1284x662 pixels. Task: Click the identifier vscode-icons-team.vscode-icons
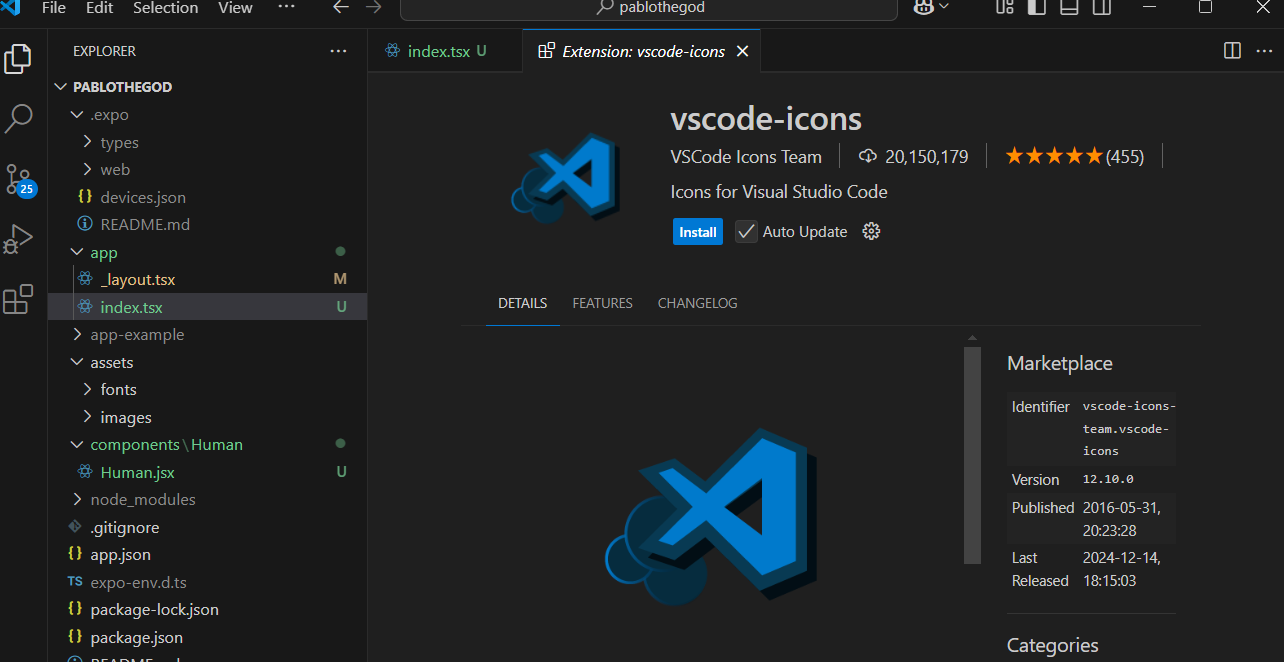[x=1129, y=428]
